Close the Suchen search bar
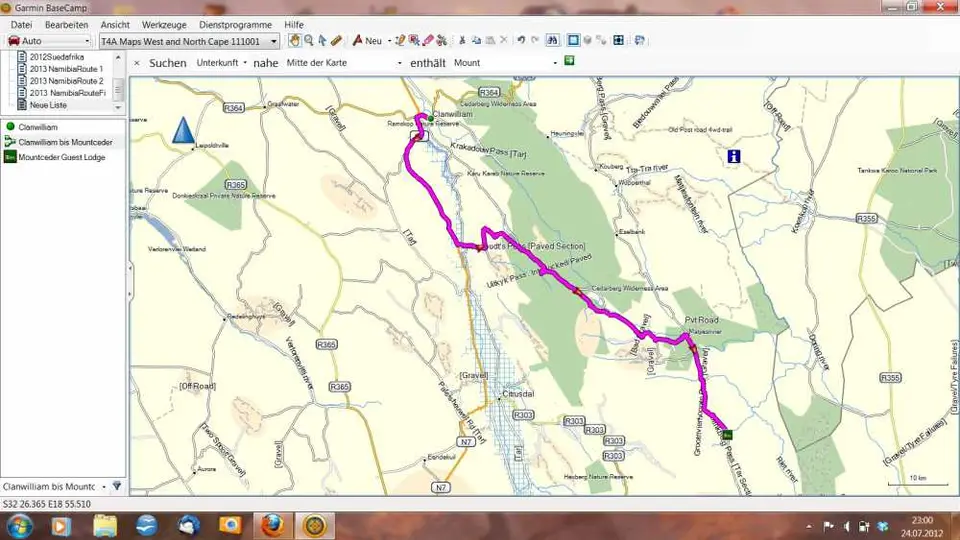960x540 pixels. click(137, 63)
